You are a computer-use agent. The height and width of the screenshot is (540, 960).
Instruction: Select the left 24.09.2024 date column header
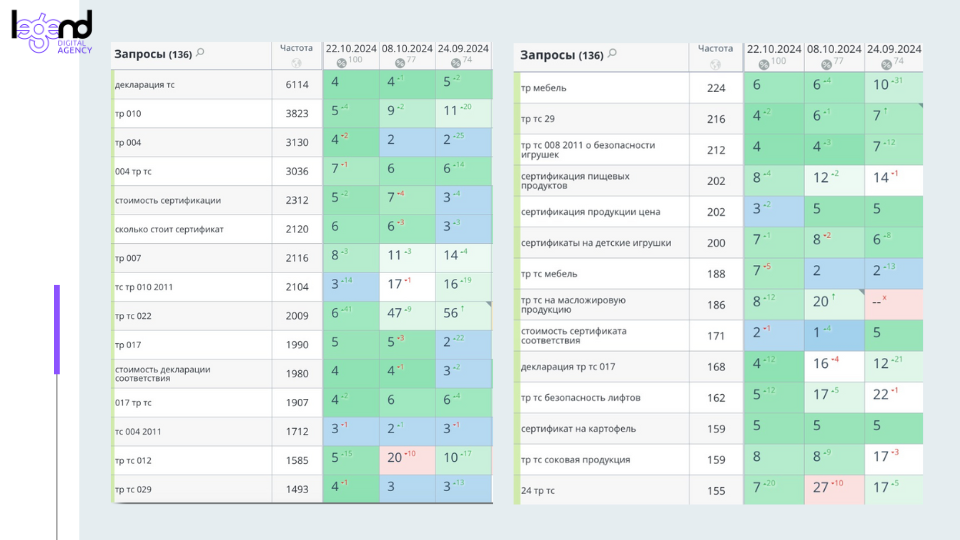point(463,48)
